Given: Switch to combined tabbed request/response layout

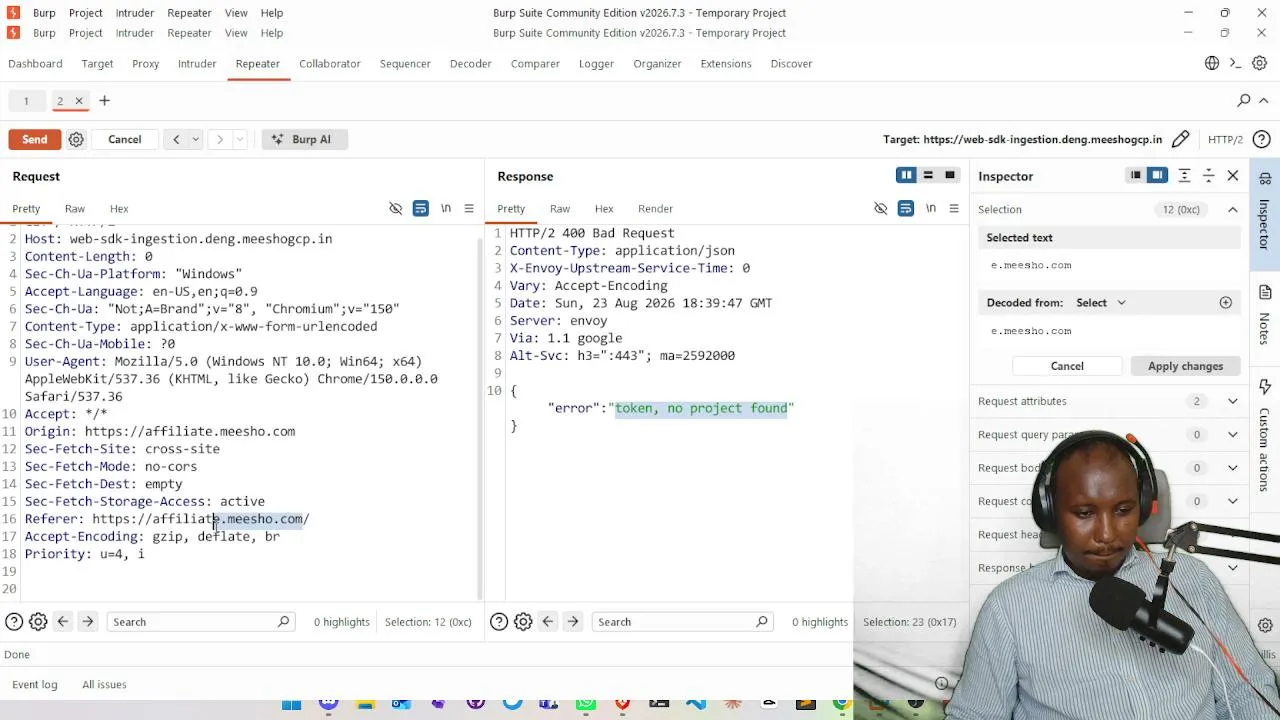Looking at the screenshot, I should coord(950,176).
